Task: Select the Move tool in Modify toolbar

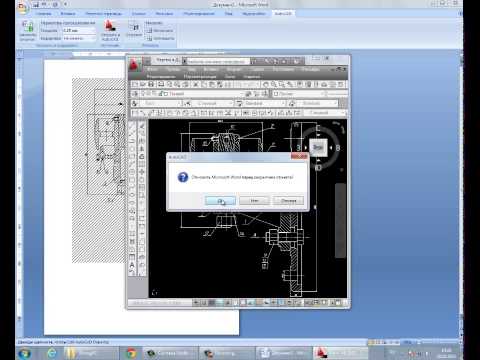Action: pyautogui.click(x=142, y=172)
